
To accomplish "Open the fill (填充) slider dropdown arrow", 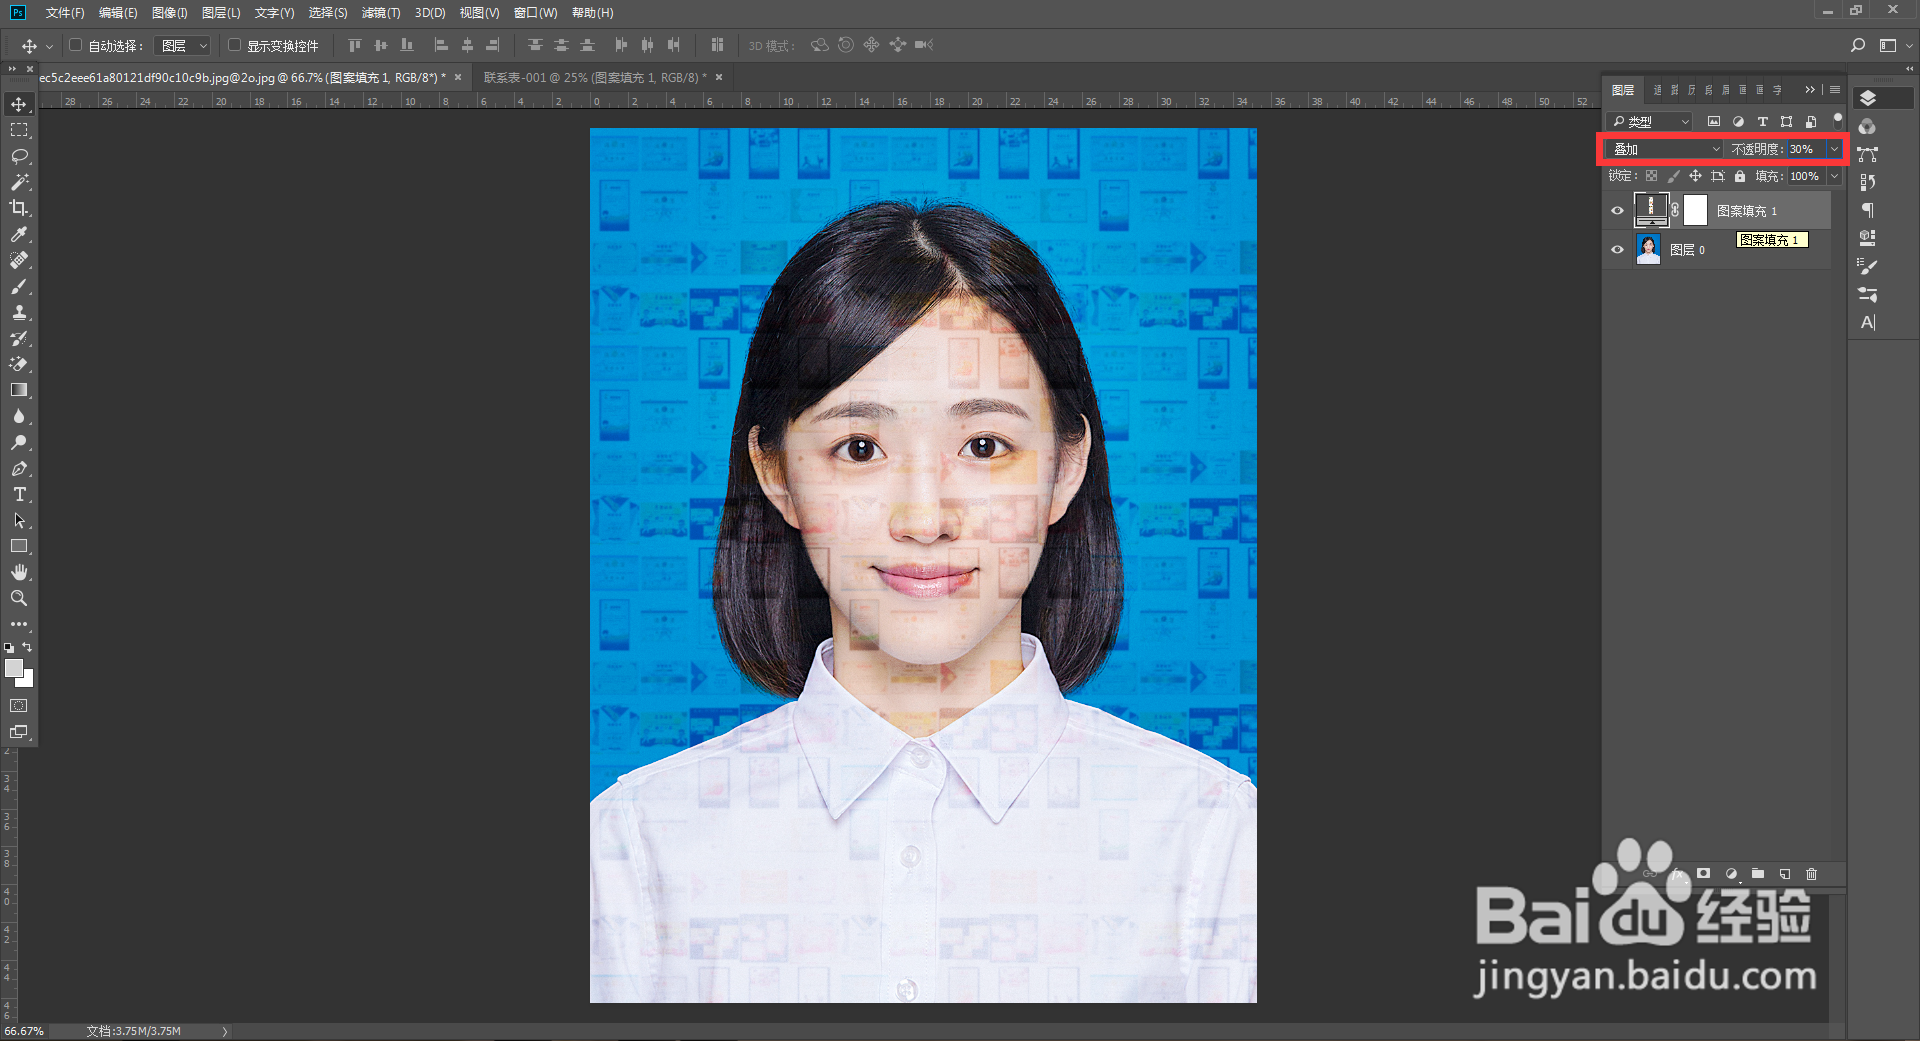I will tap(1834, 176).
